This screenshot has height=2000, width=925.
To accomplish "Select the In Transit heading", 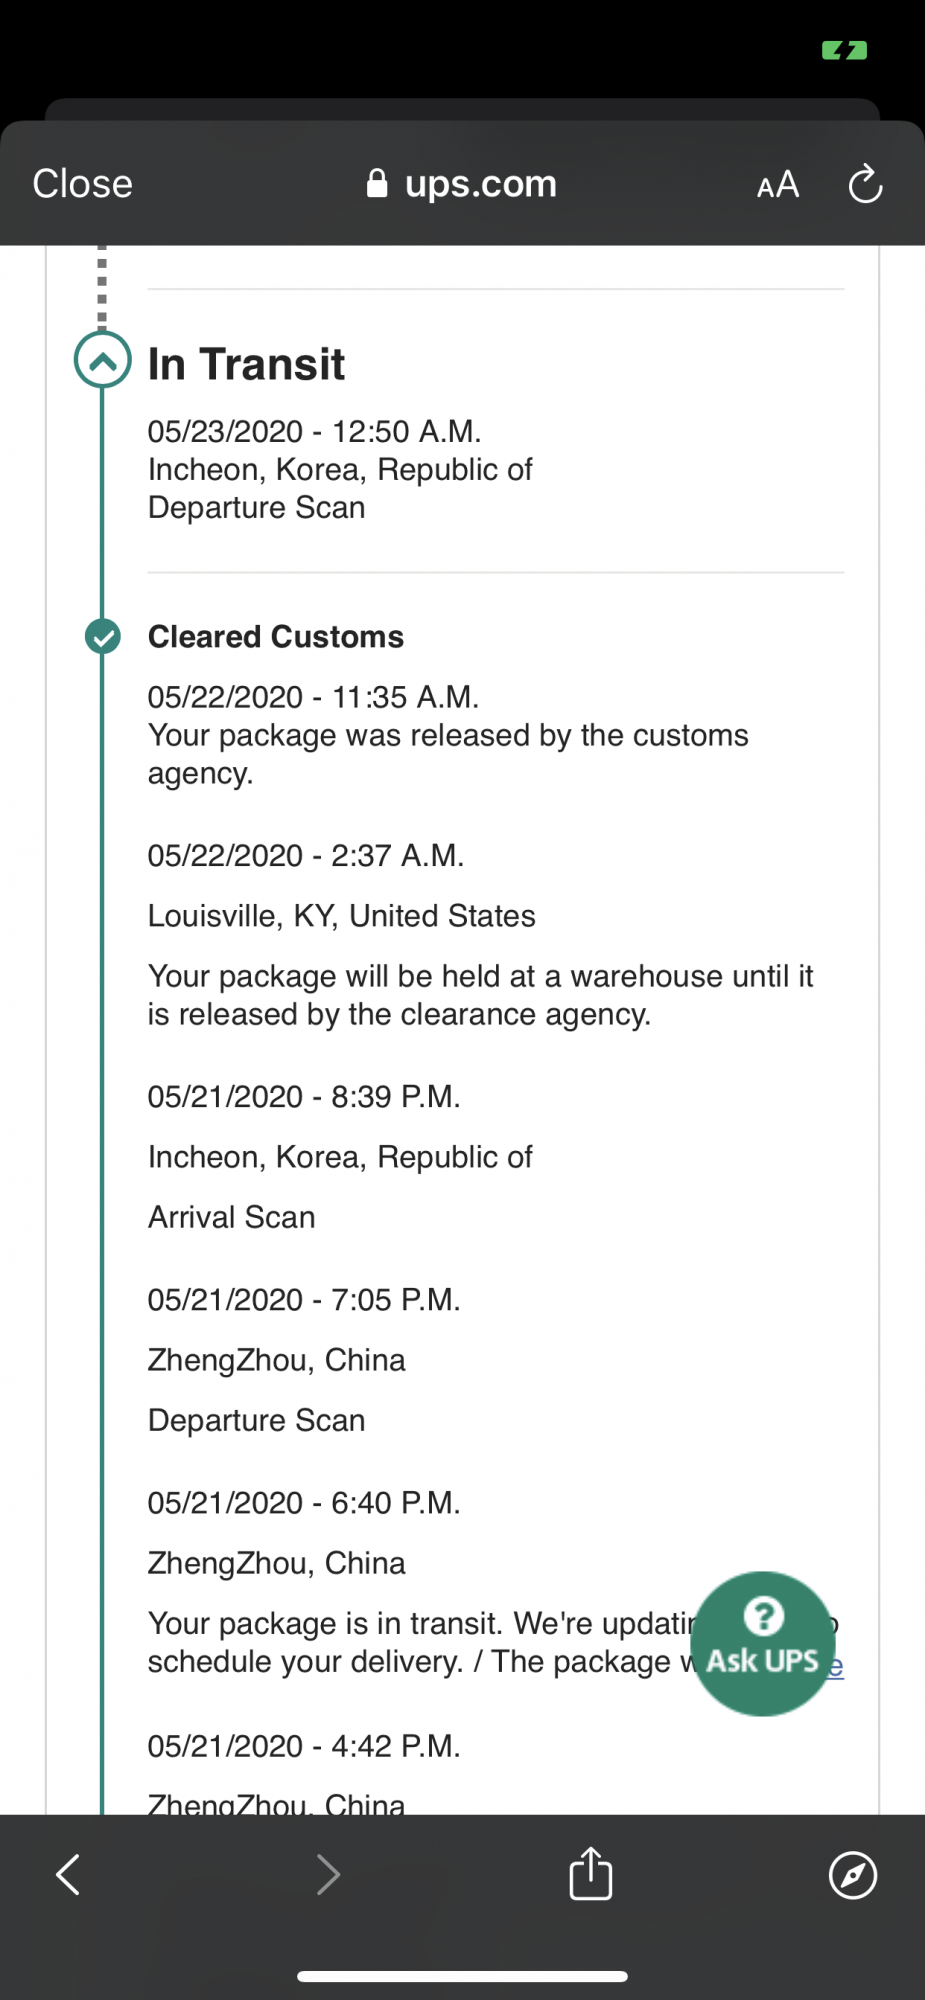I will [x=246, y=364].
